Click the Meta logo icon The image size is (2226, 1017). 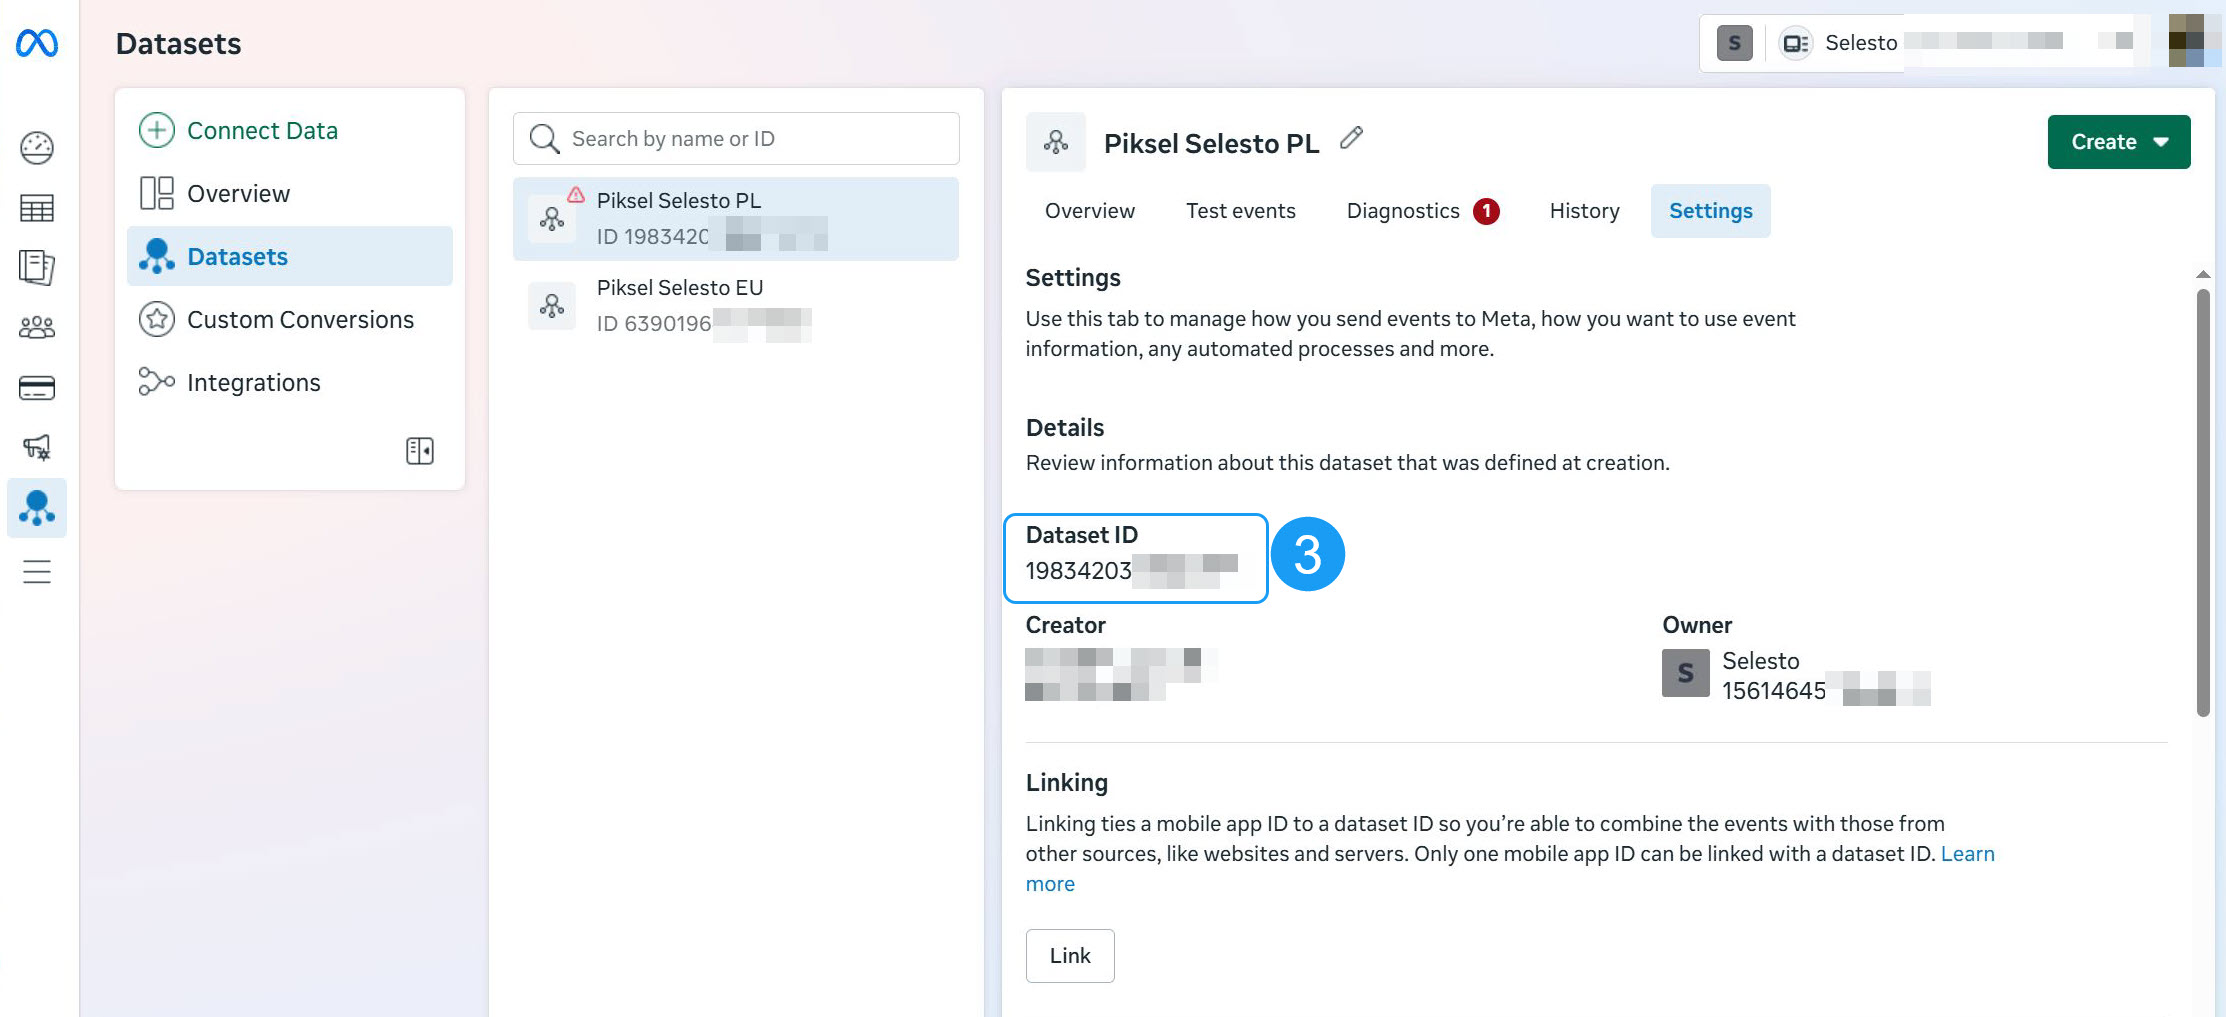[x=37, y=43]
